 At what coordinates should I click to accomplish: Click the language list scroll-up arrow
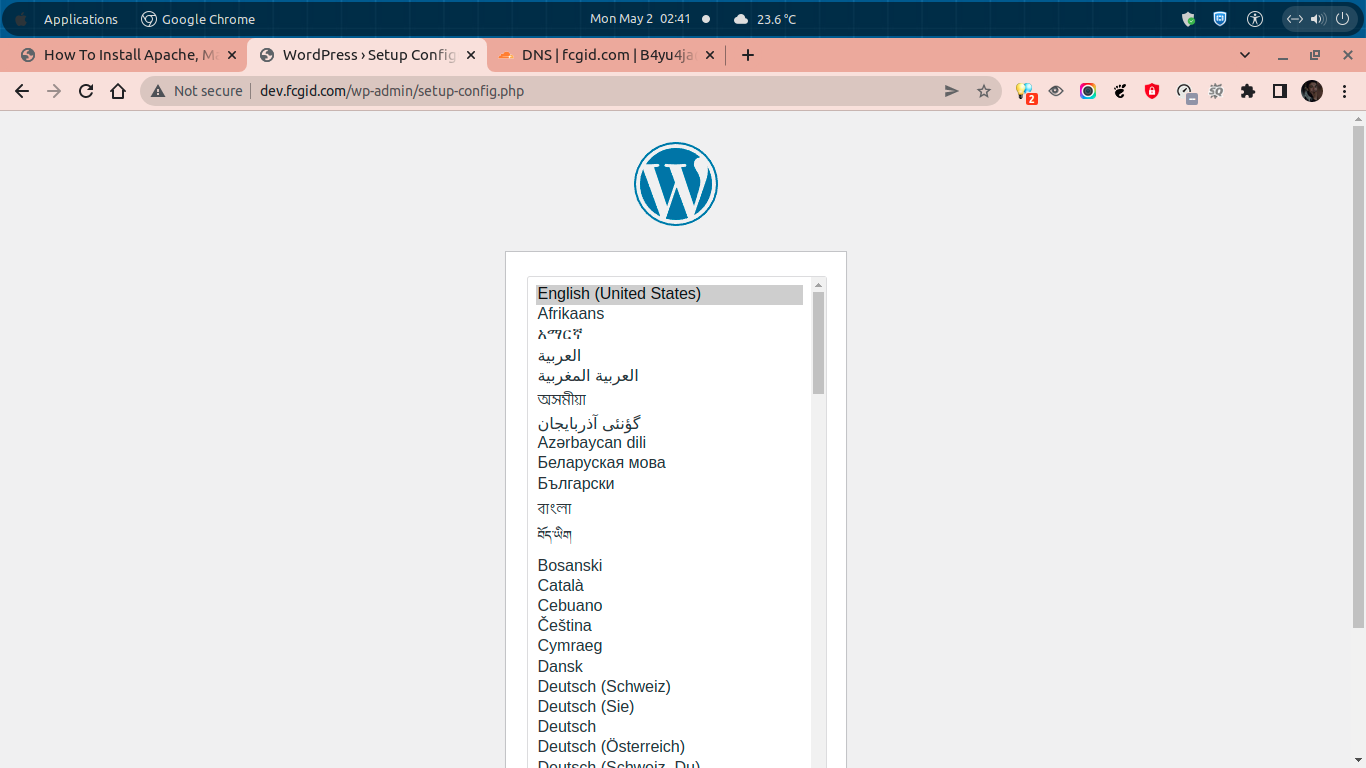coord(819,285)
